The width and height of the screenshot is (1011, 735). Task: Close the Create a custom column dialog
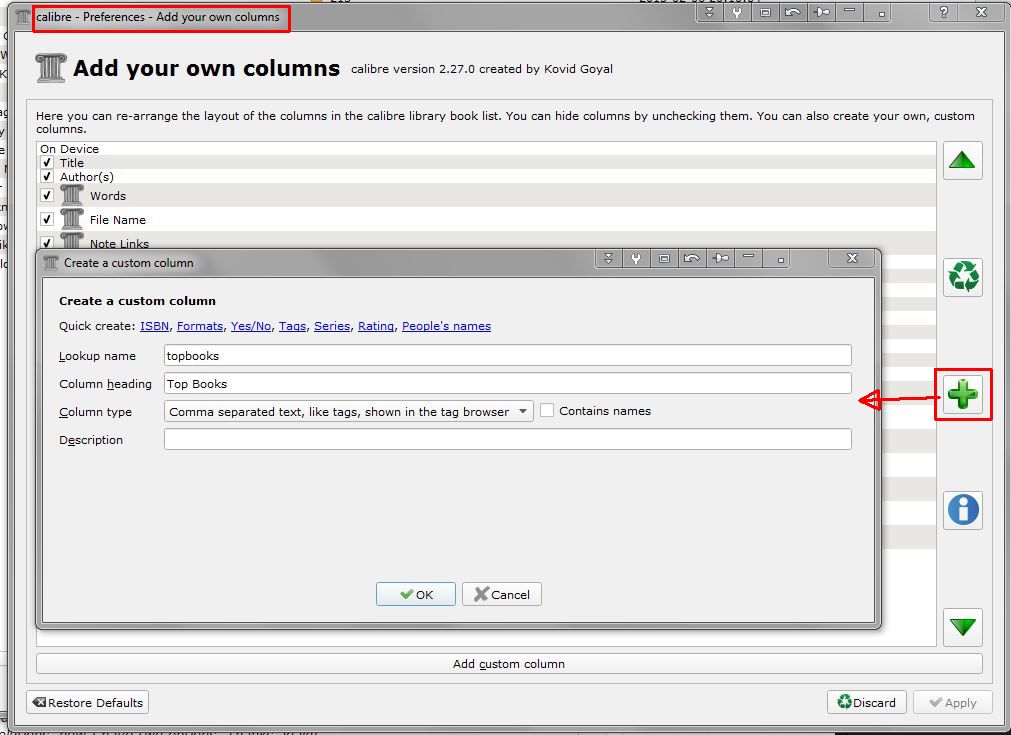[x=852, y=258]
